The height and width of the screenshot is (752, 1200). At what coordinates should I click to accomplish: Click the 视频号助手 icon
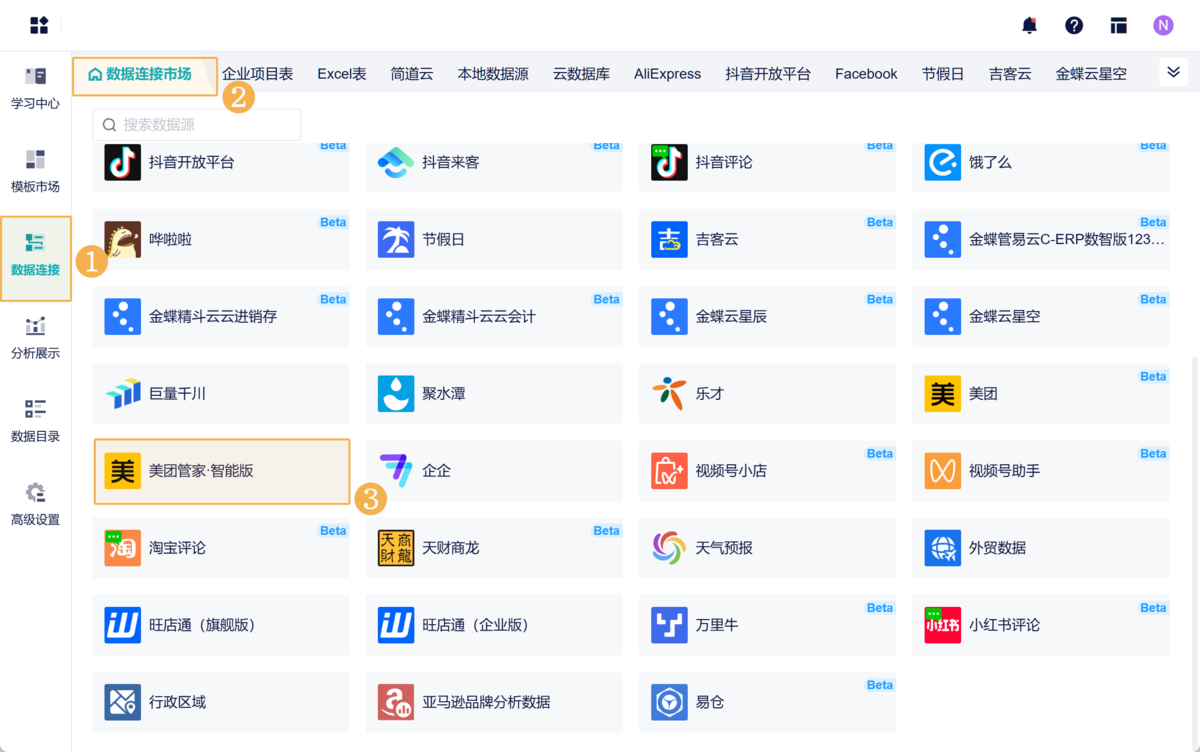(x=943, y=470)
